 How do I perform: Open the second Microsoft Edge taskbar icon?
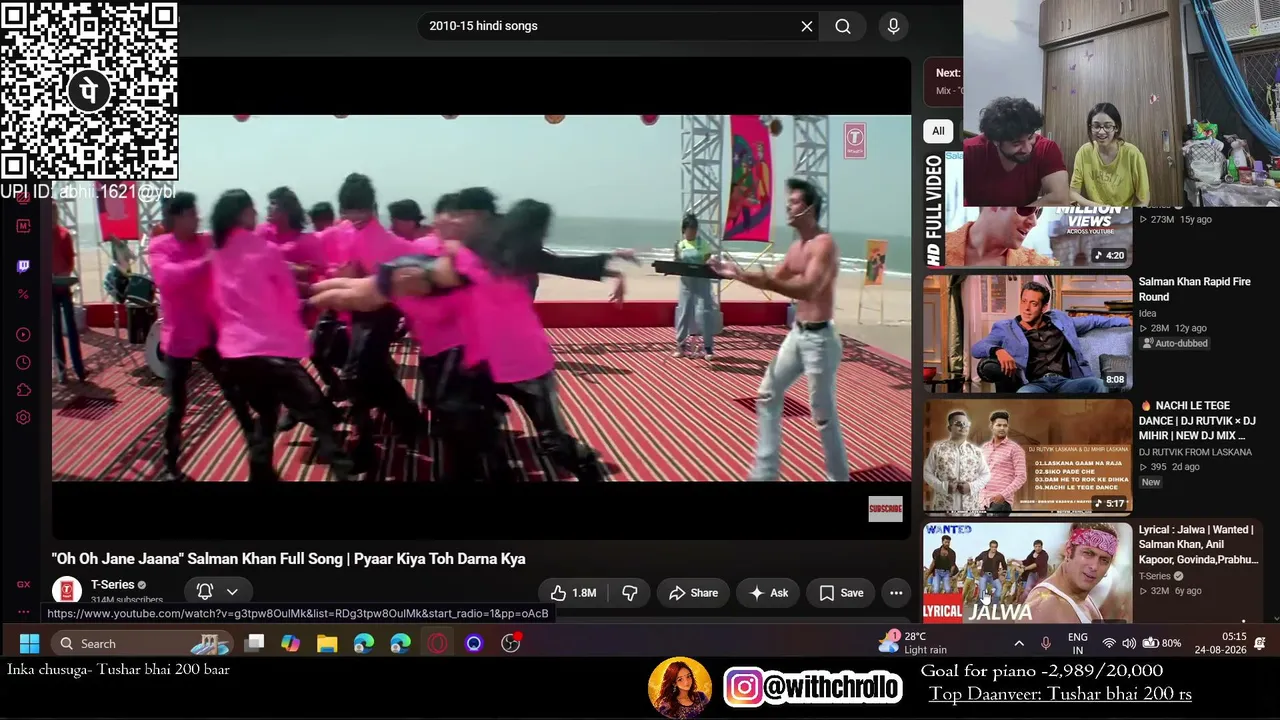click(x=400, y=644)
